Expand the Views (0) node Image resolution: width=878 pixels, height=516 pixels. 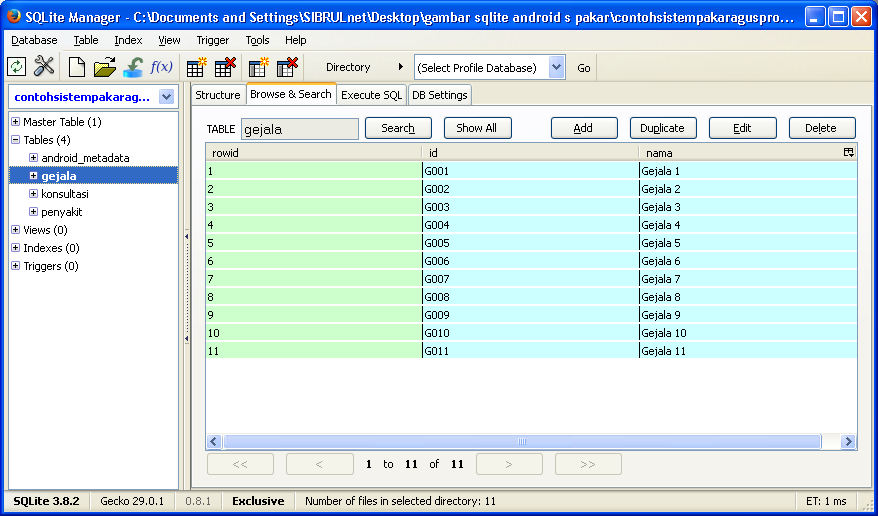click(16, 229)
